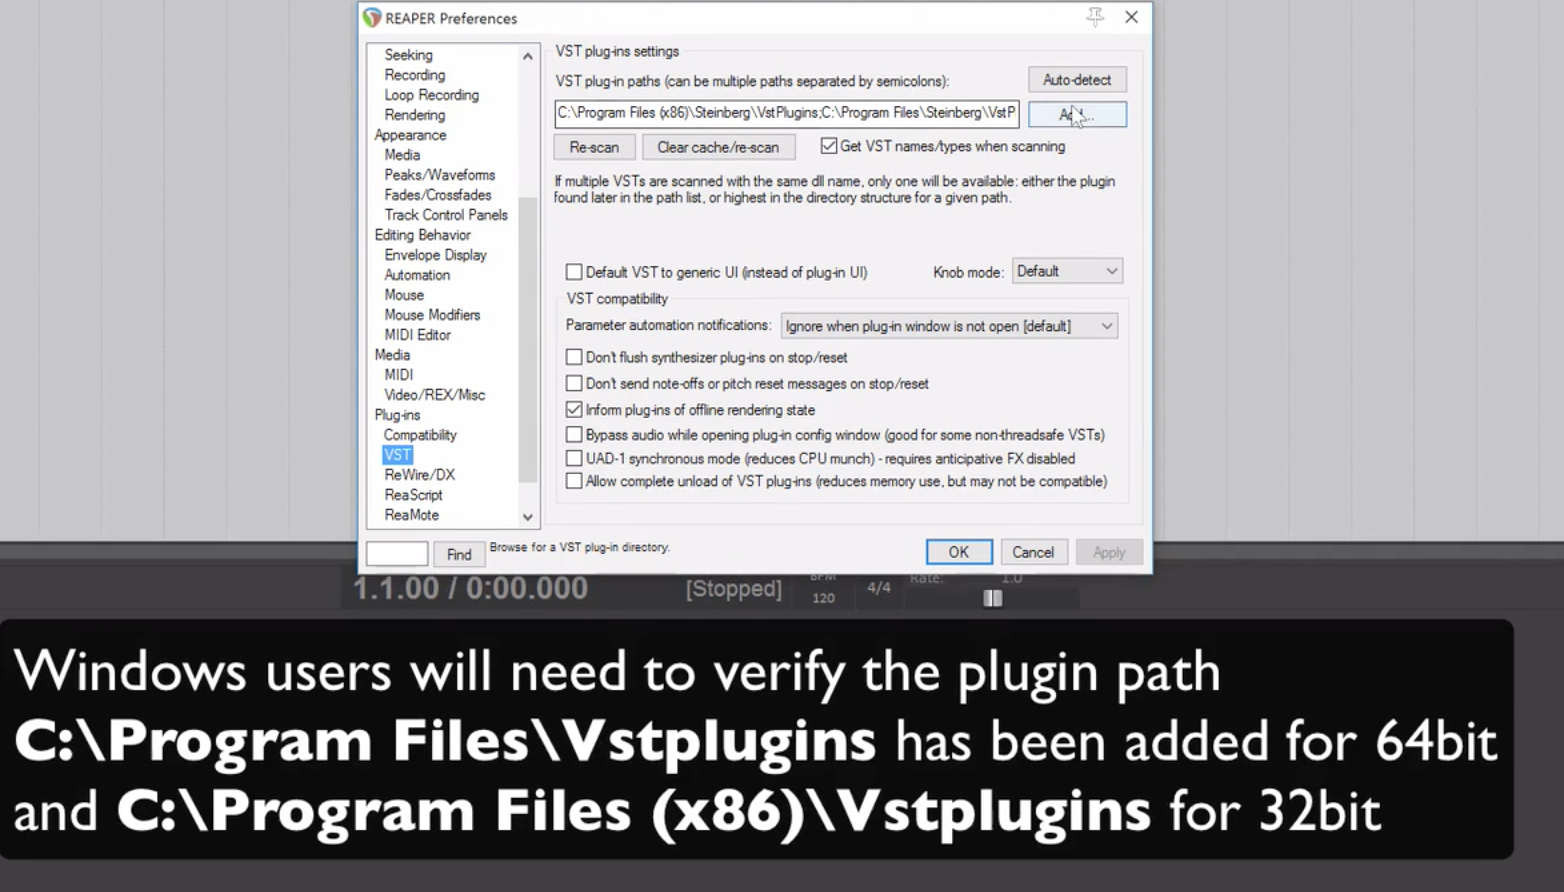This screenshot has width=1564, height=892.
Task: Enable UAD-1 synchronous mode checkbox
Action: click(574, 459)
